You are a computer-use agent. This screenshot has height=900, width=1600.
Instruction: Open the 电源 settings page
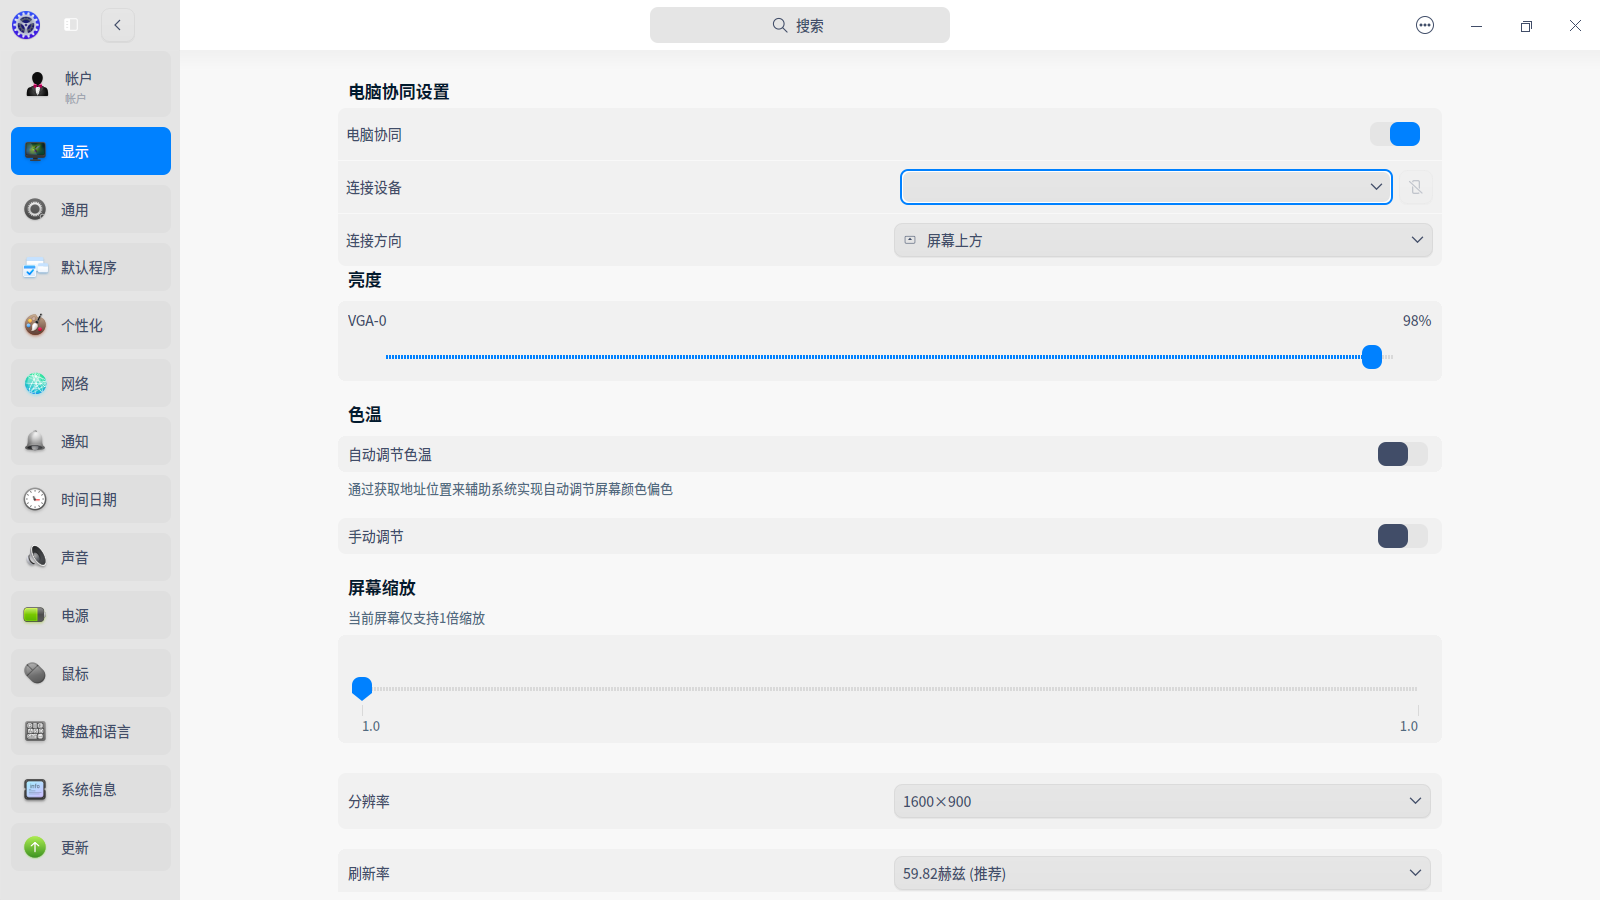coord(91,615)
